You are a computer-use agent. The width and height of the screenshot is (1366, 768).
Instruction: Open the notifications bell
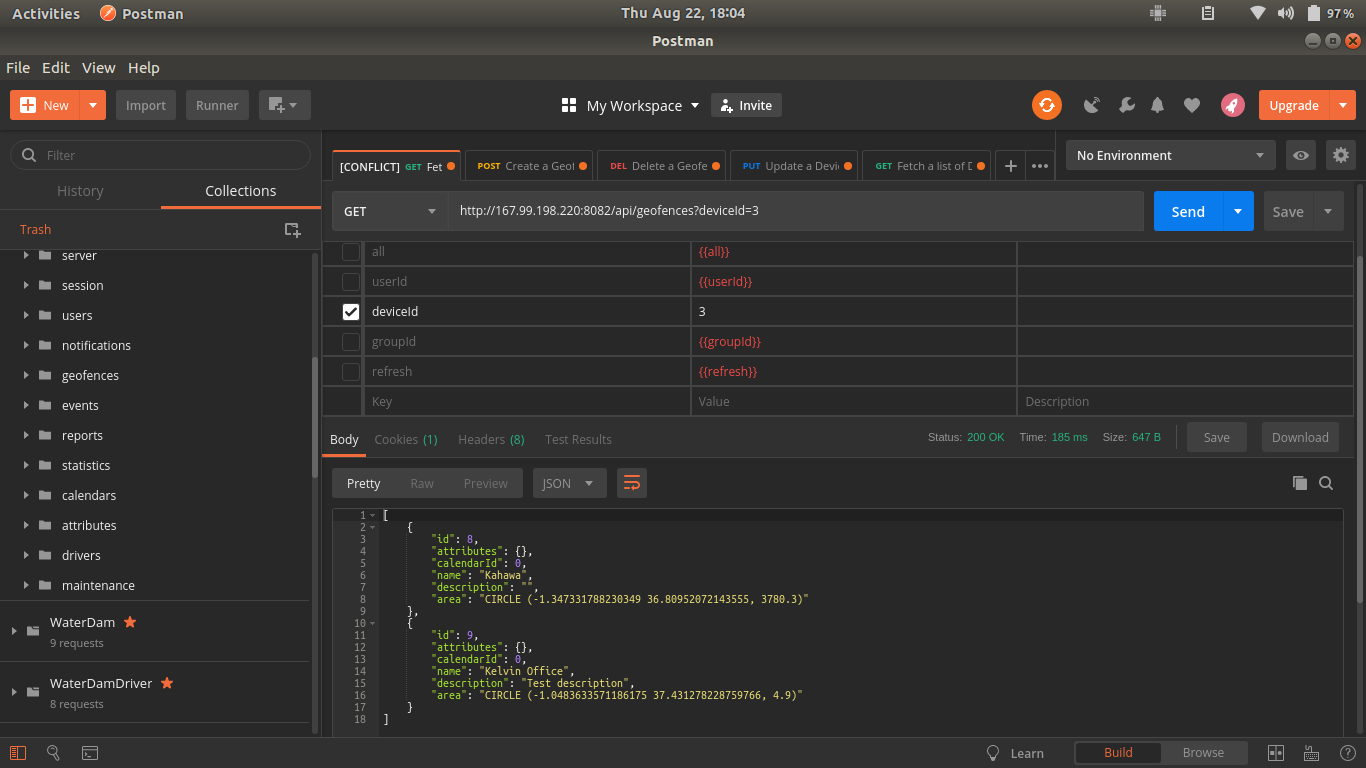pos(1158,105)
